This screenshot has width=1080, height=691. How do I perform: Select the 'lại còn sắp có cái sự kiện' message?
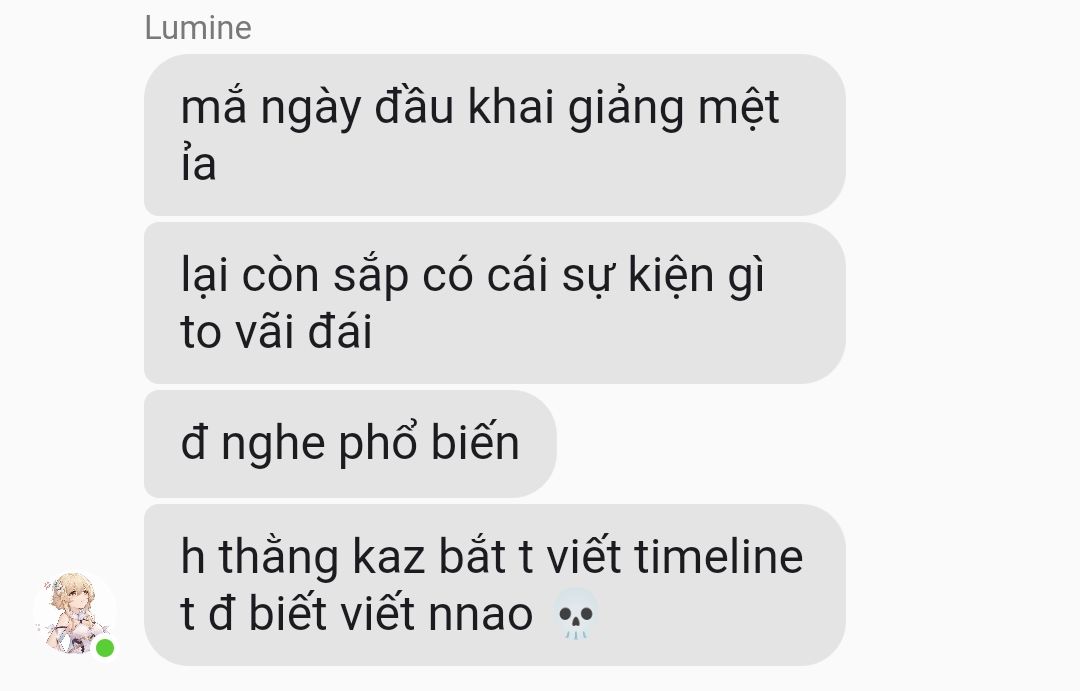(495, 303)
